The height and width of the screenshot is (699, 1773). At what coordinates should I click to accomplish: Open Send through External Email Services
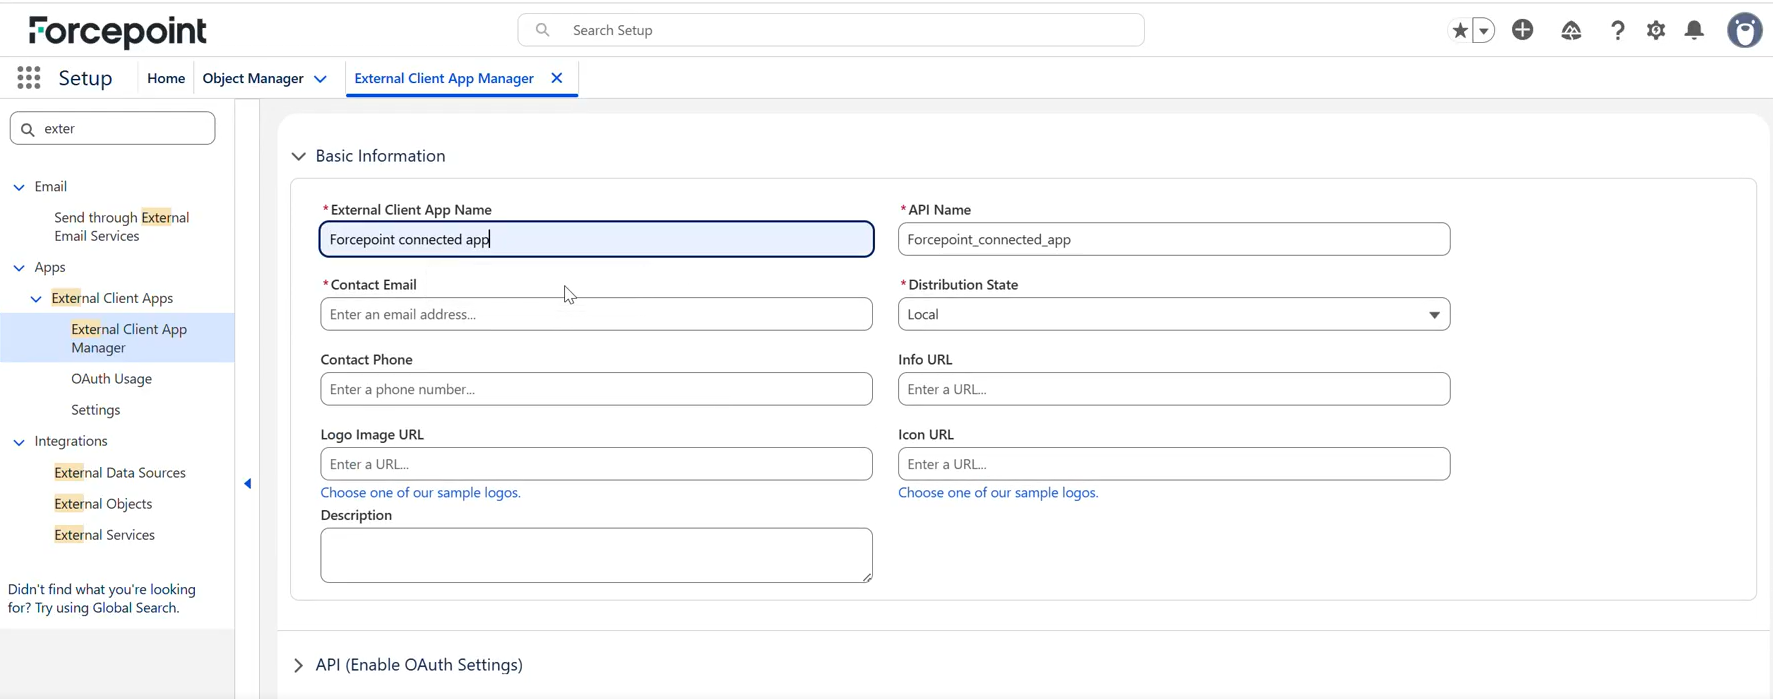[121, 227]
